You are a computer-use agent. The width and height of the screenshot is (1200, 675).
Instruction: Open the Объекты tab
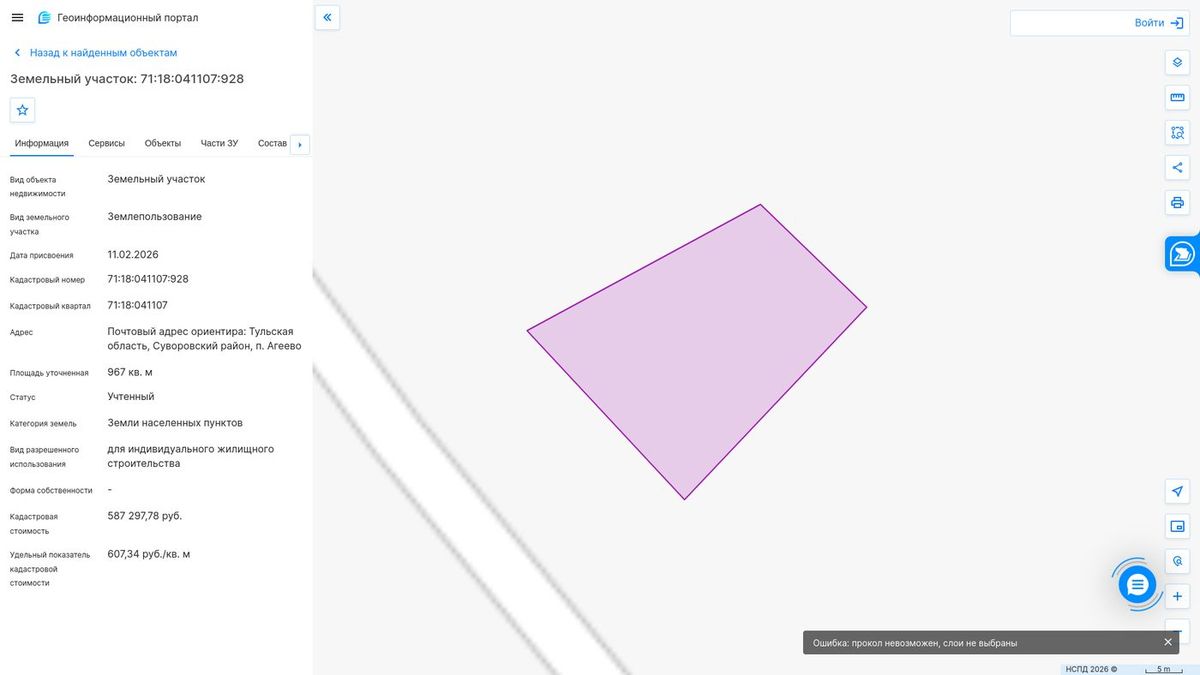pos(163,144)
